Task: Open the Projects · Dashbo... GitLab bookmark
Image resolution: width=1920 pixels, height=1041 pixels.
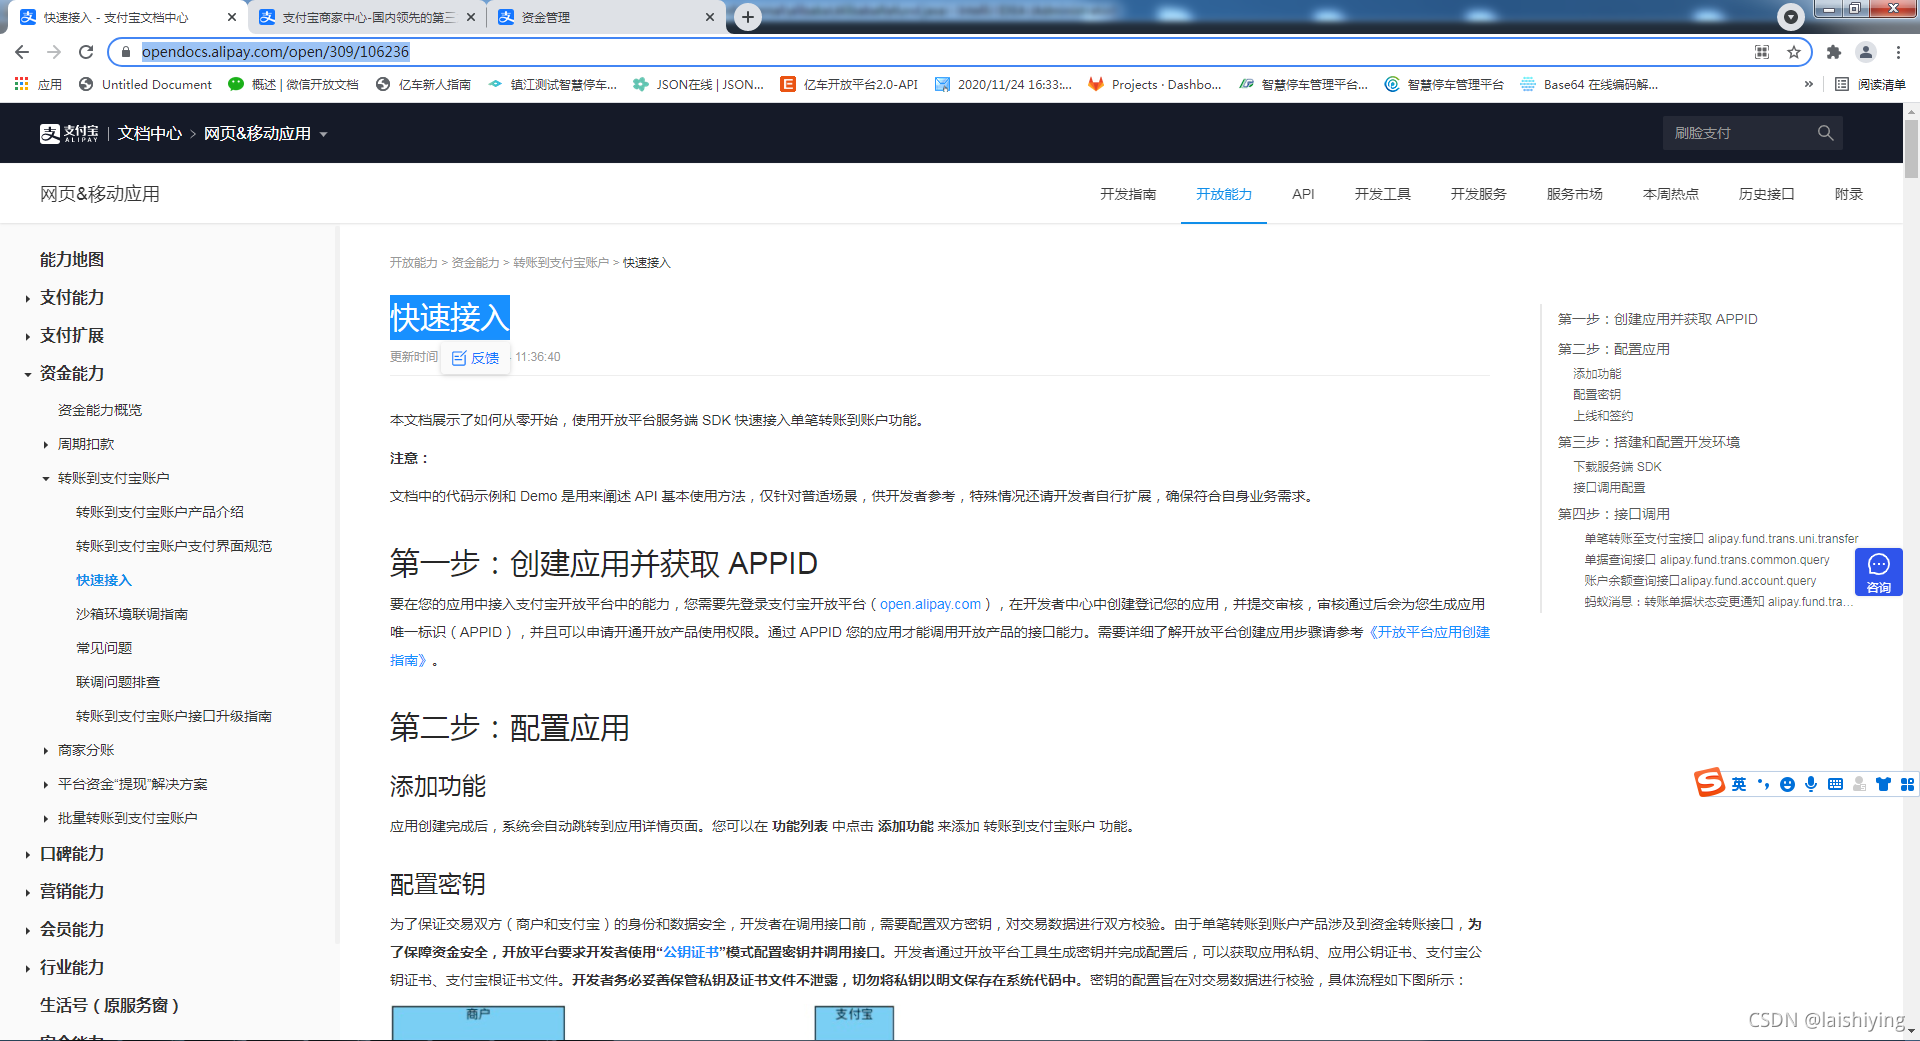Action: point(1155,84)
